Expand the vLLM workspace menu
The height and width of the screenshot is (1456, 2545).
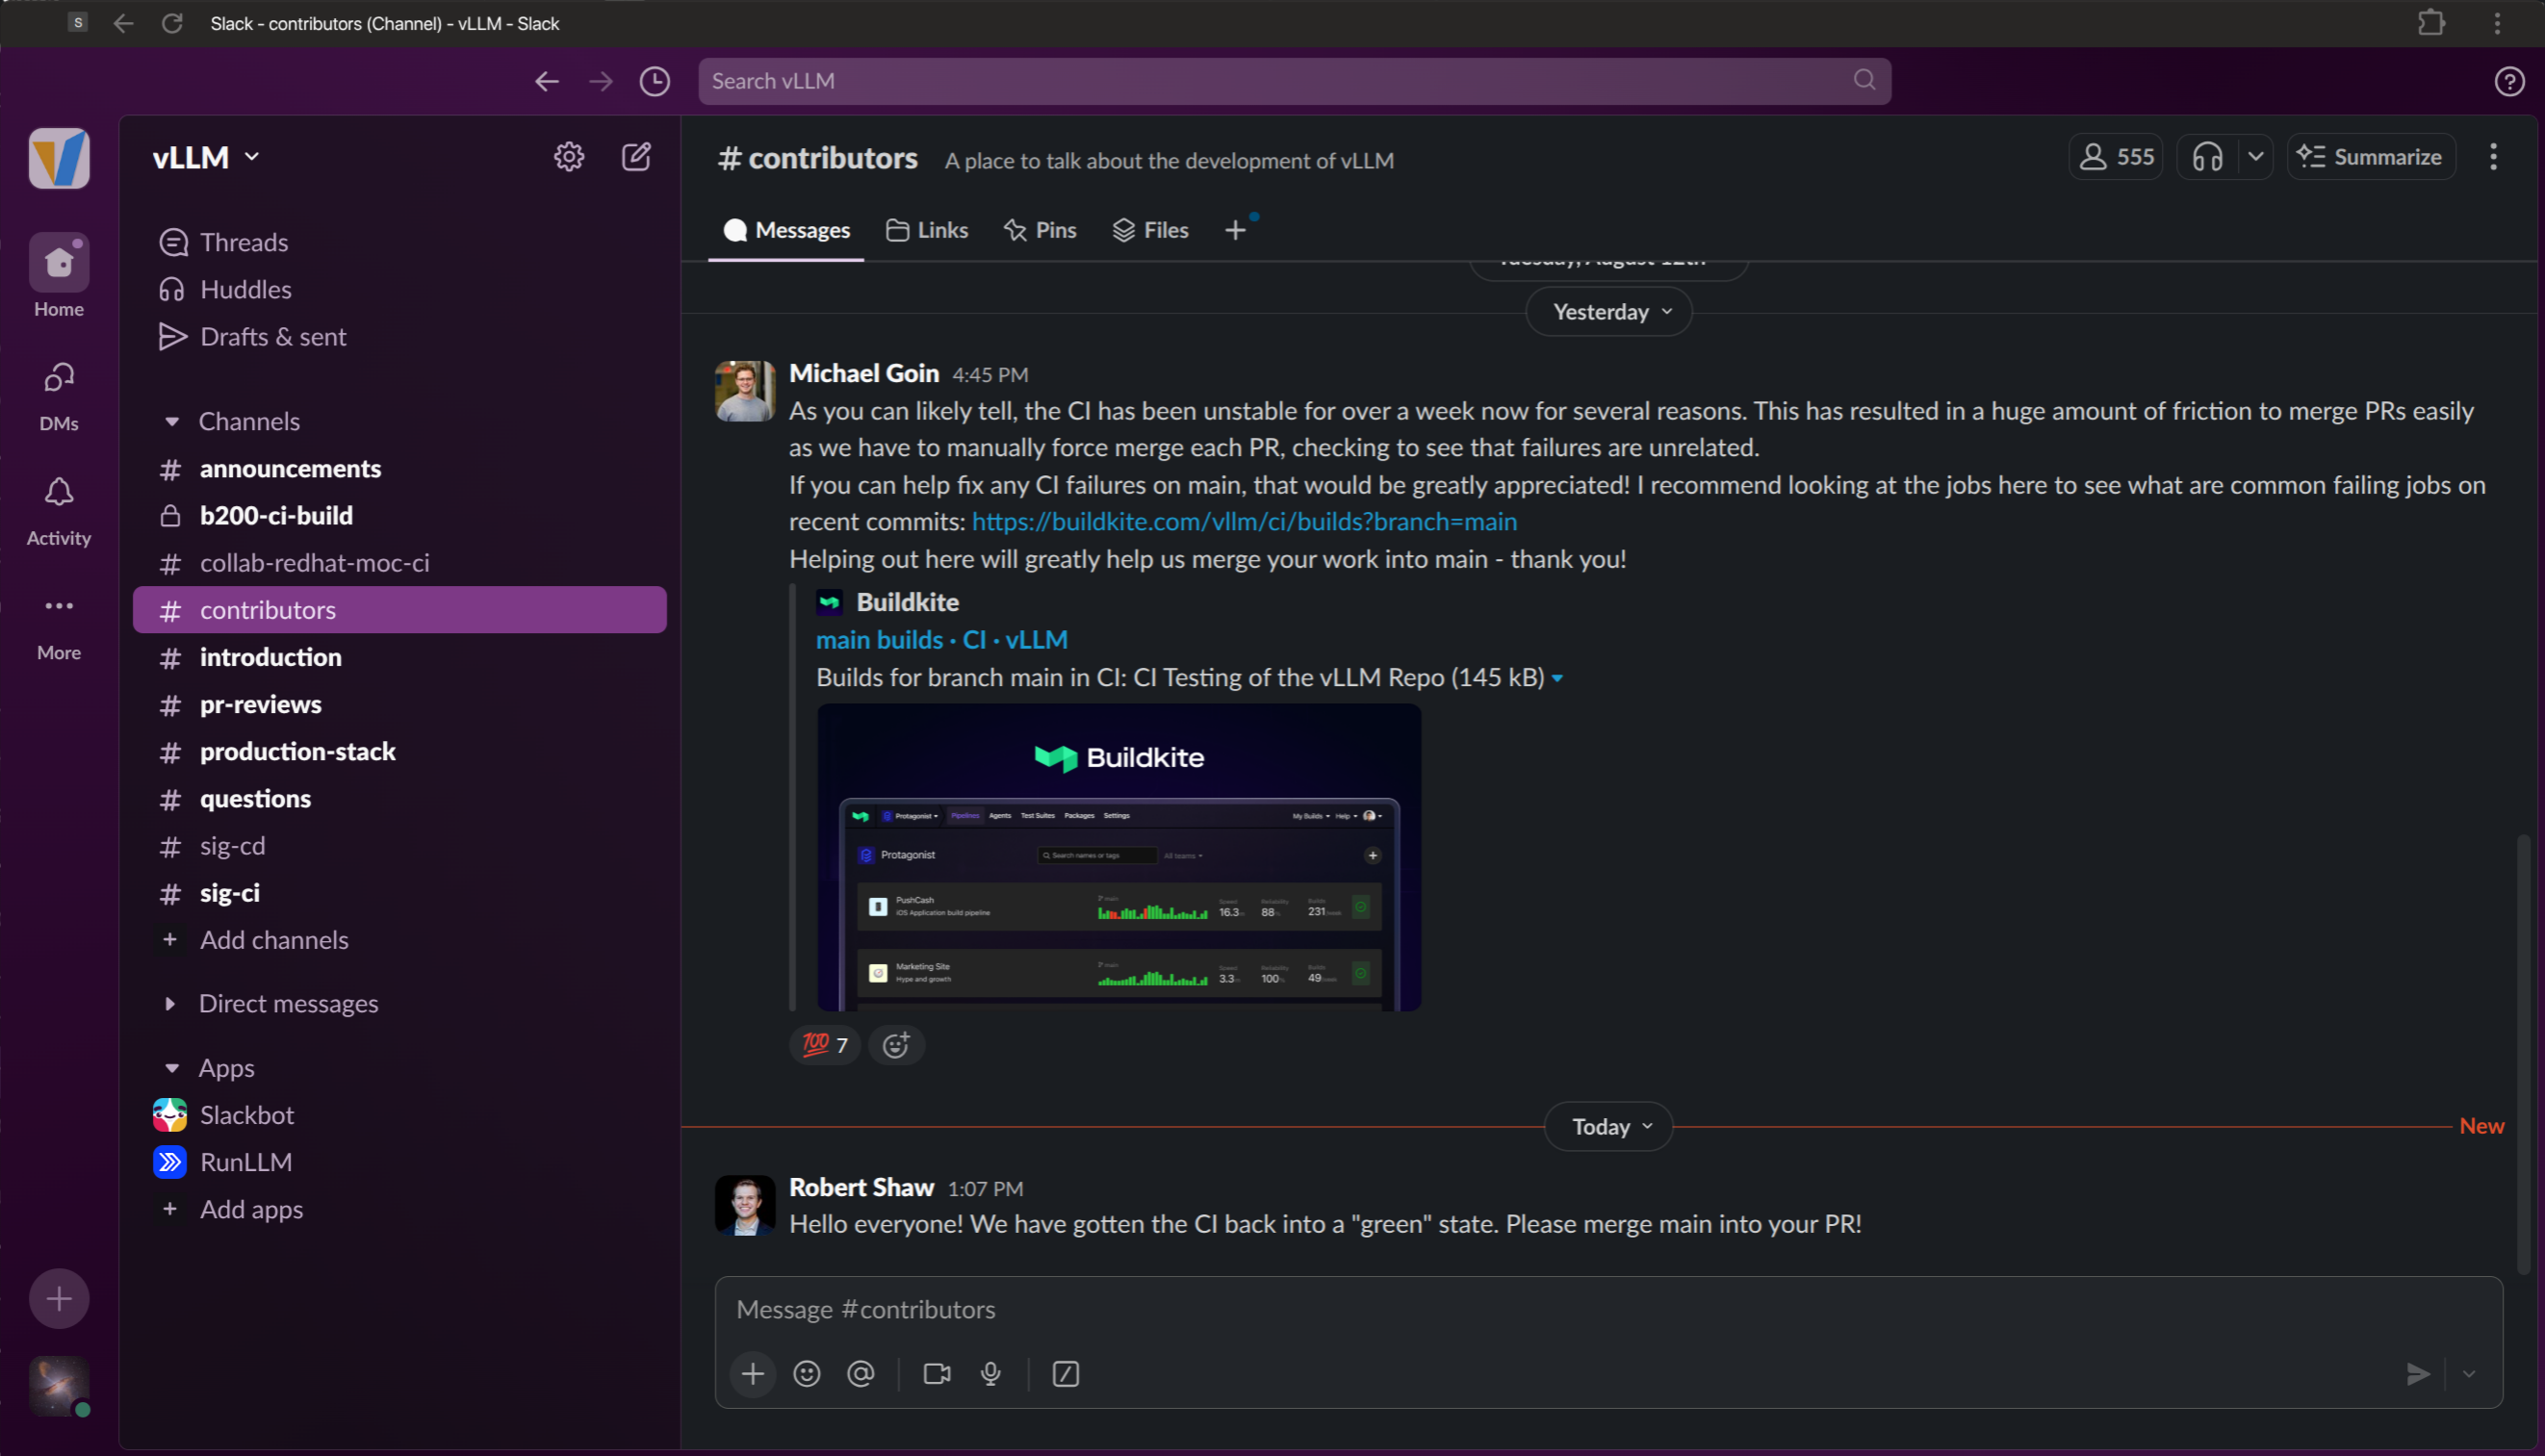[x=206, y=157]
